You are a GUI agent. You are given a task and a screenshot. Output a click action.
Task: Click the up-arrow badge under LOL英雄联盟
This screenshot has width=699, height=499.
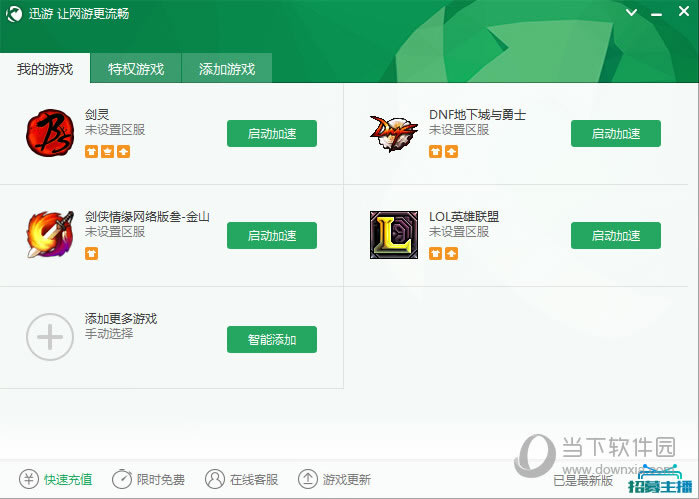[x=452, y=254]
